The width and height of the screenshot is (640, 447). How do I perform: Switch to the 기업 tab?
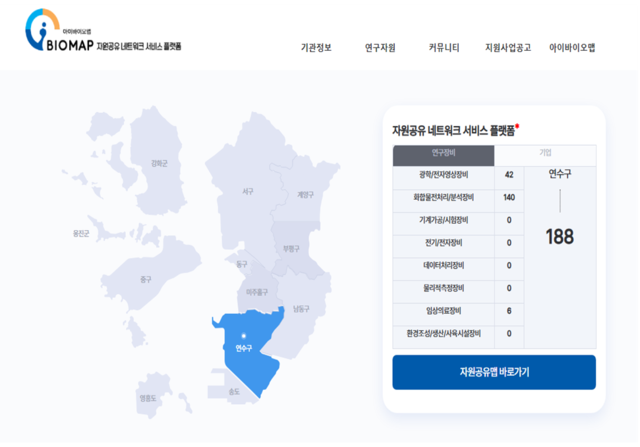click(545, 156)
